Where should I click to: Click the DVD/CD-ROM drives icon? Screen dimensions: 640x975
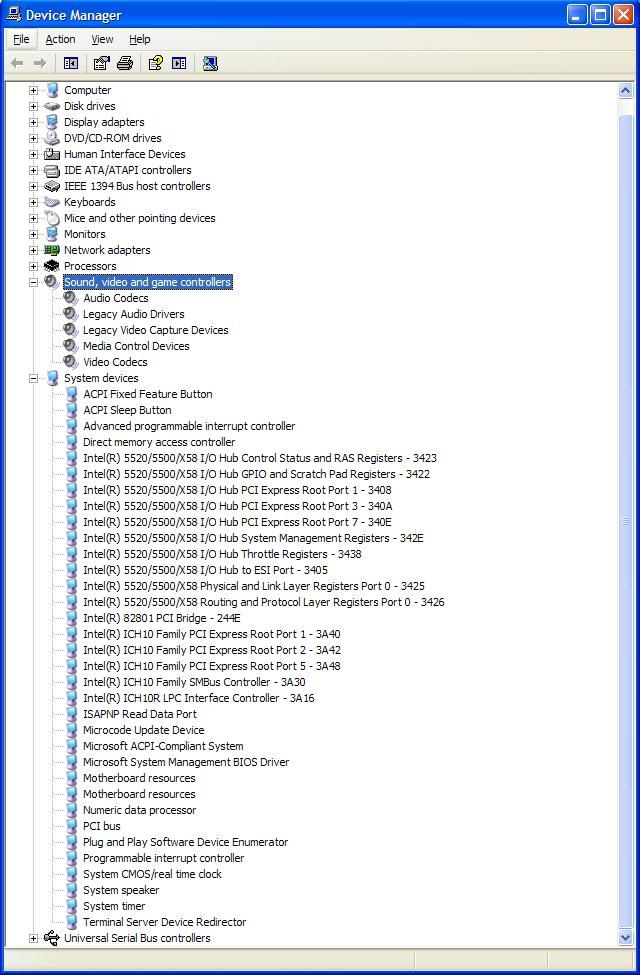[52, 138]
